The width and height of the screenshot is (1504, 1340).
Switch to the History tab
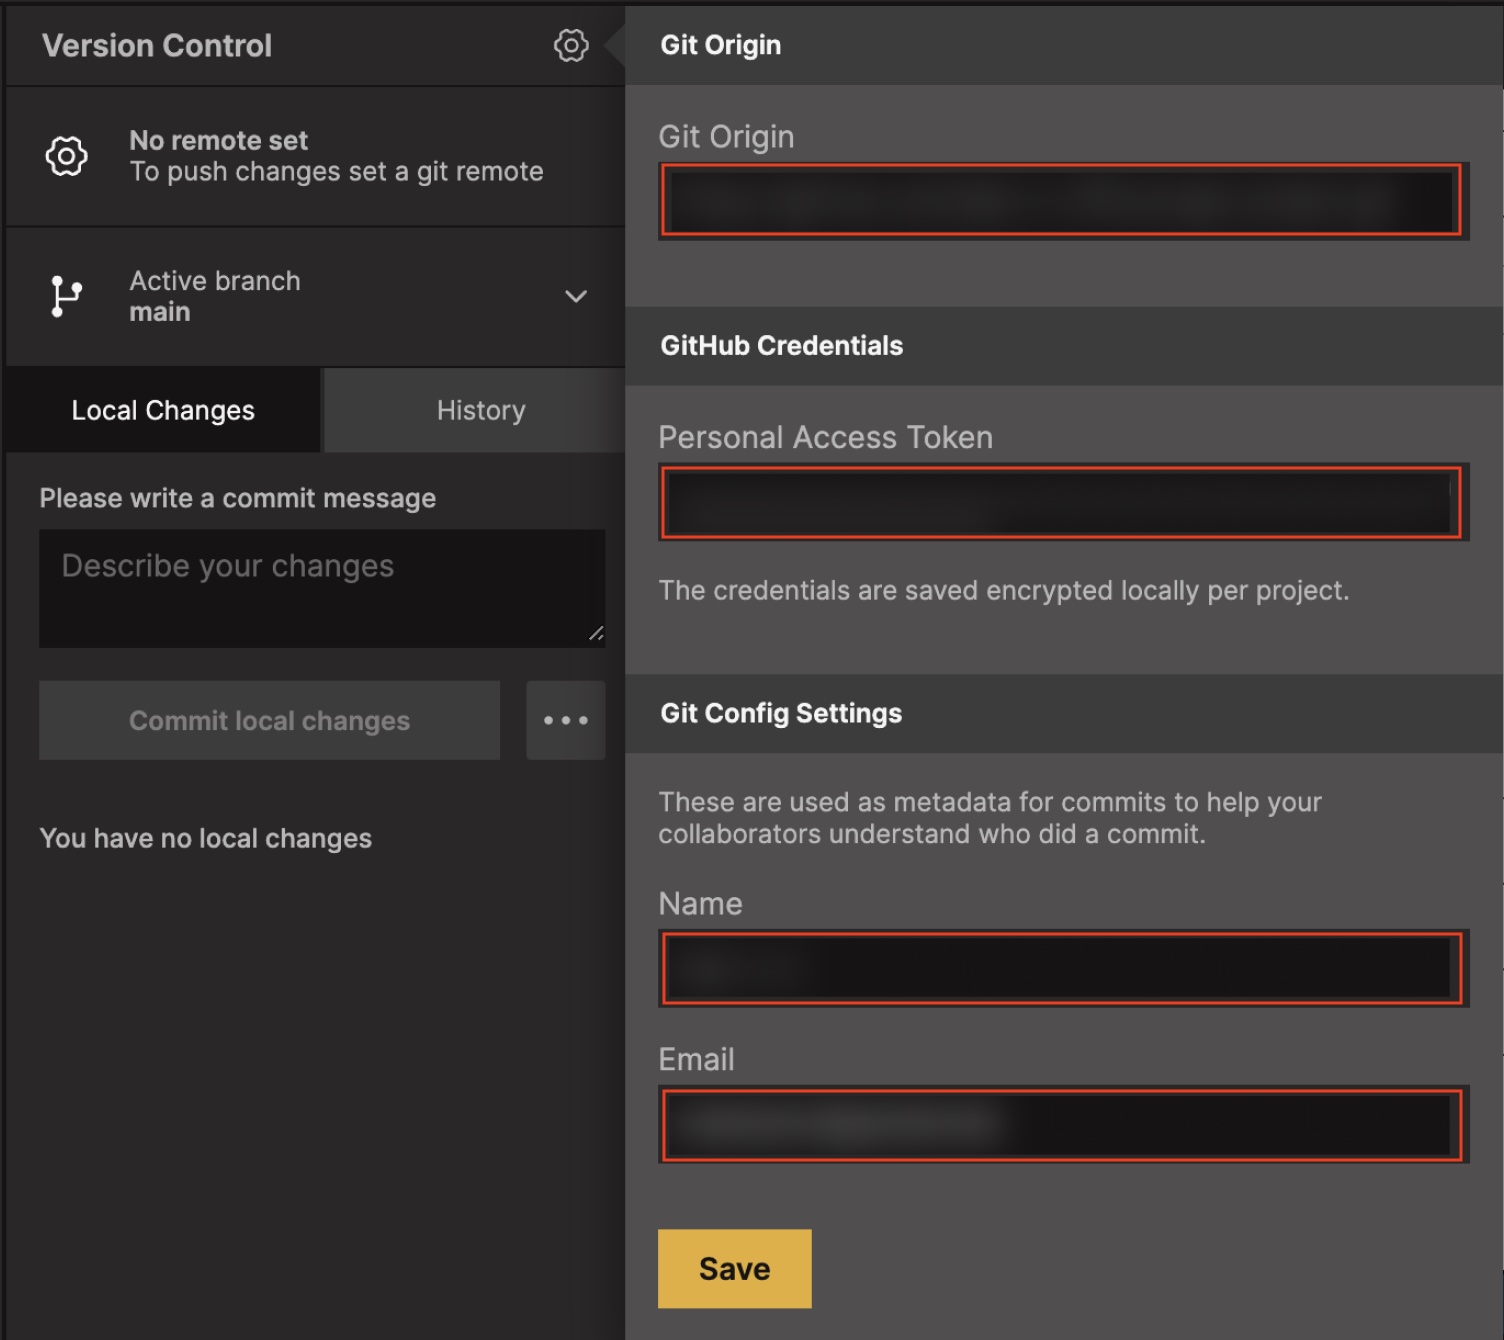(x=480, y=410)
